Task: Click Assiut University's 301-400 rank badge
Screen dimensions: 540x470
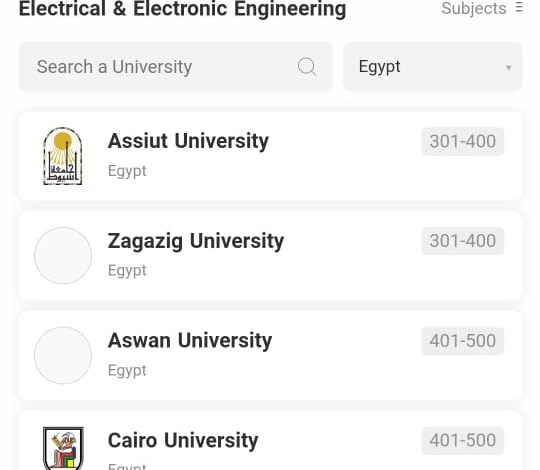Action: tap(463, 141)
